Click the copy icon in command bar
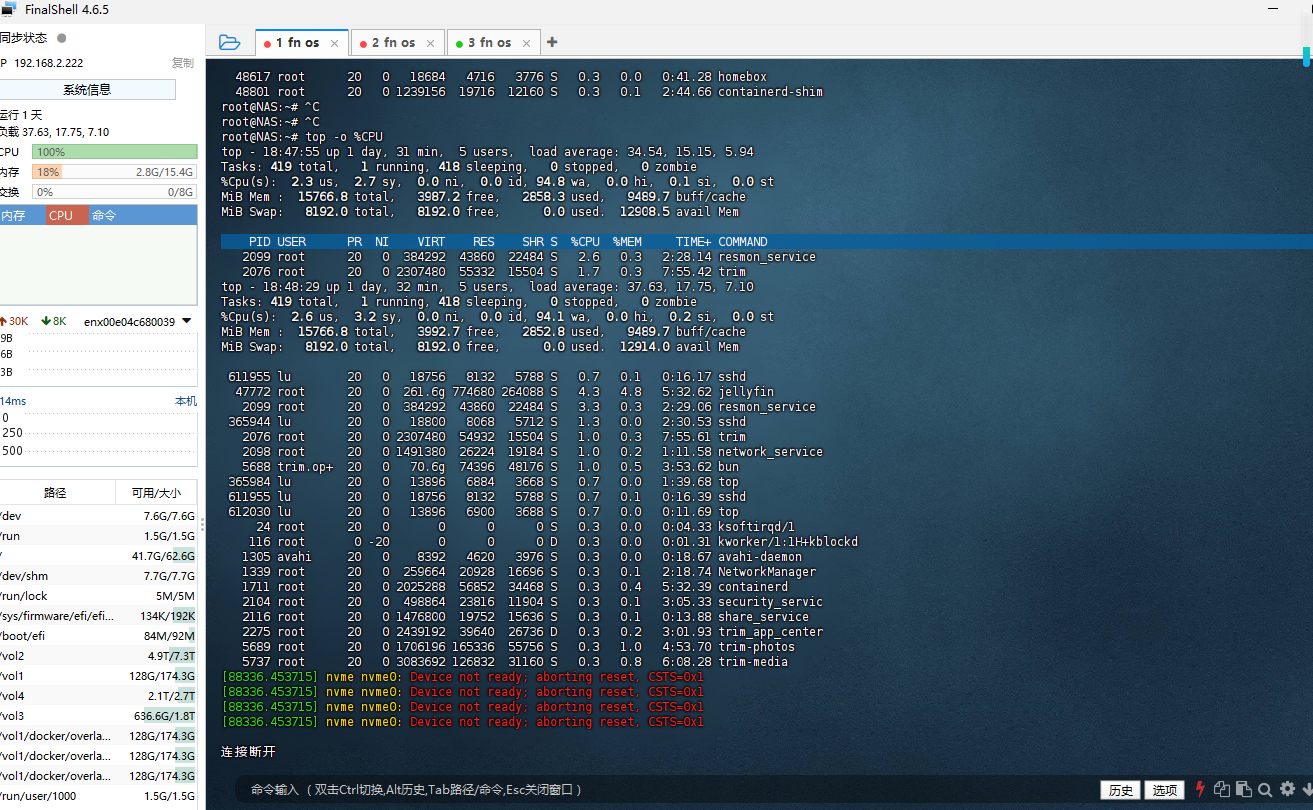The width and height of the screenshot is (1313, 810). coord(1221,789)
